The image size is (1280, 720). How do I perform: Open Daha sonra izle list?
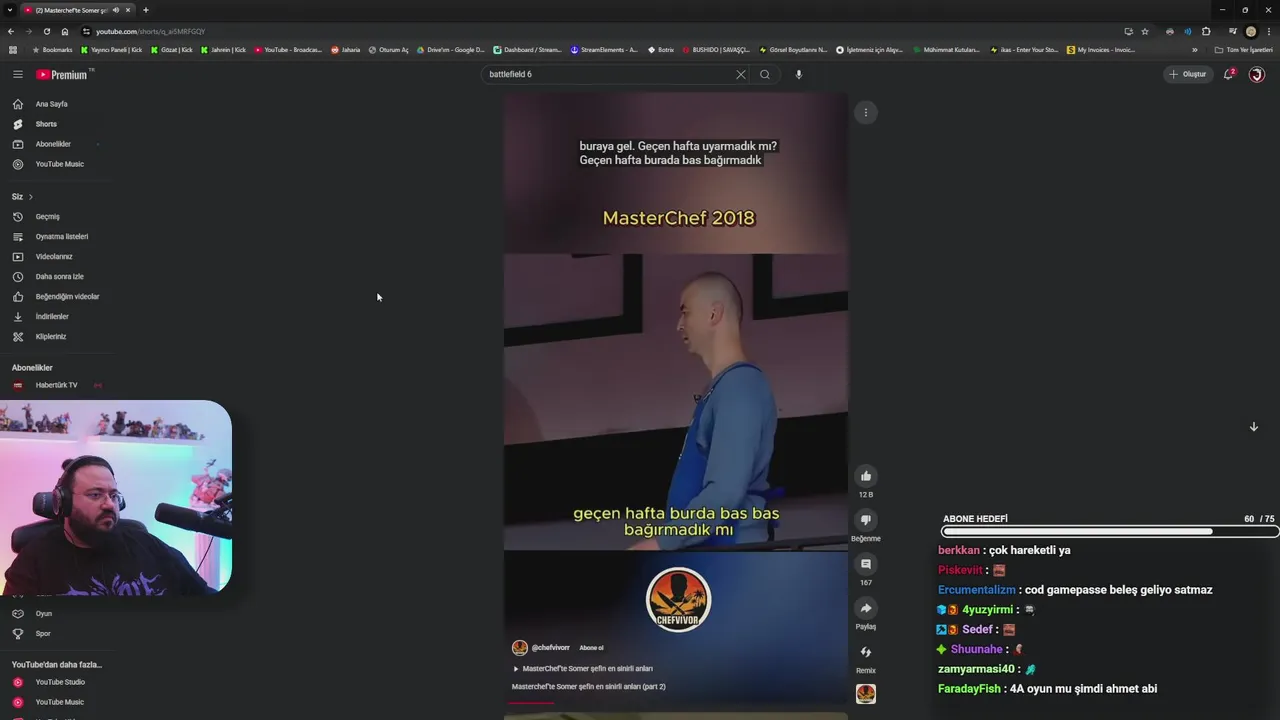click(59, 277)
